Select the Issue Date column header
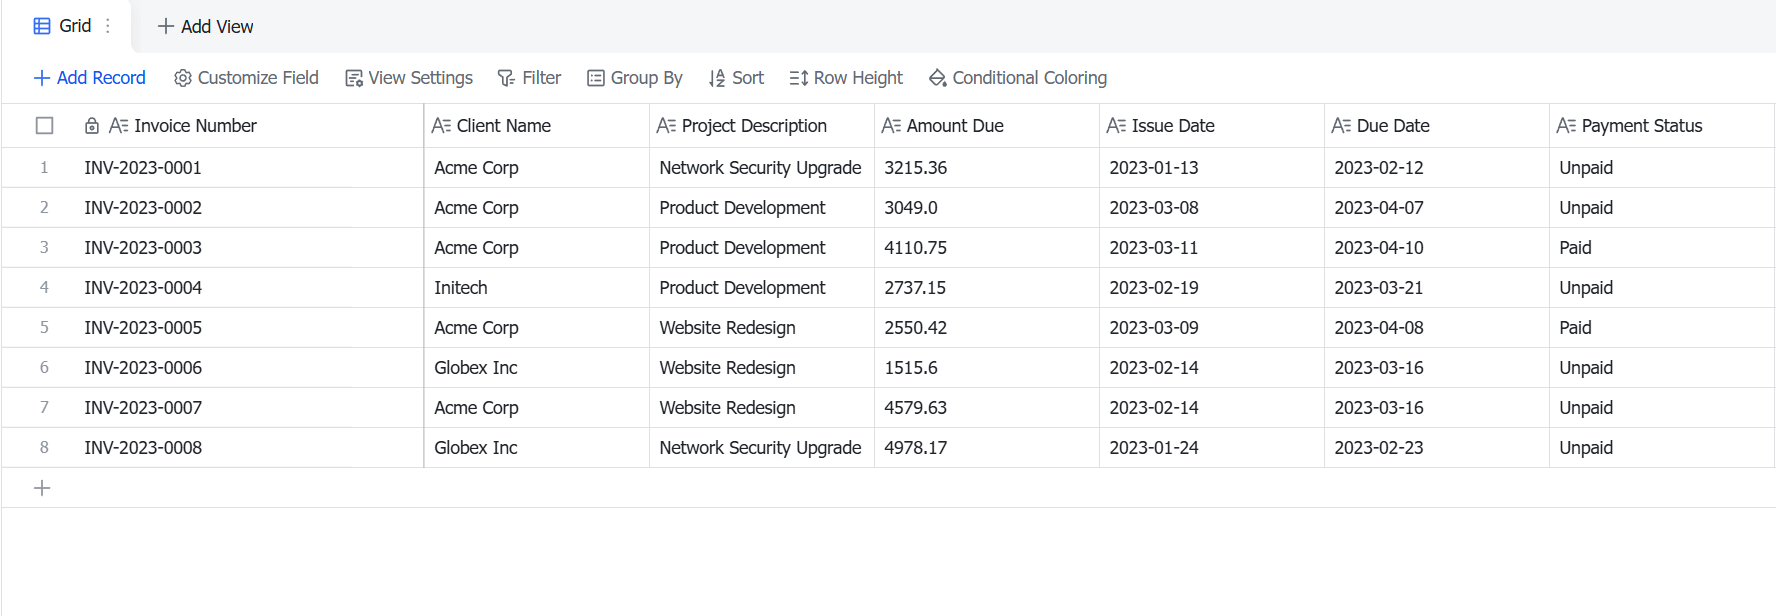The image size is (1776, 616). coord(1212,126)
